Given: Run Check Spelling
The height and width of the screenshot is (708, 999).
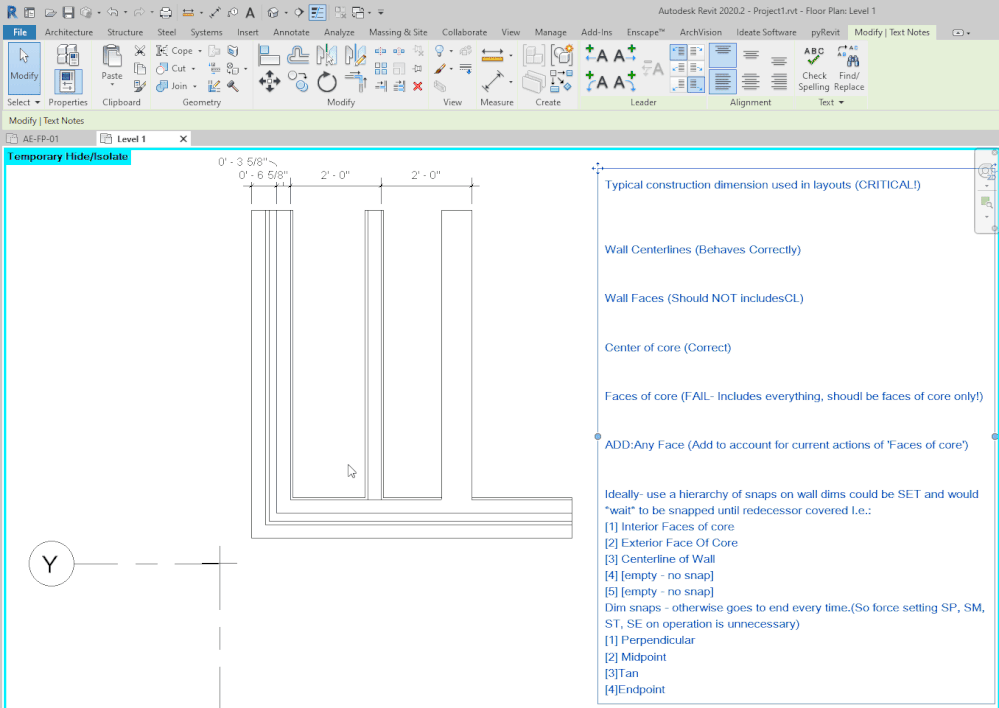Looking at the screenshot, I should [x=814, y=69].
